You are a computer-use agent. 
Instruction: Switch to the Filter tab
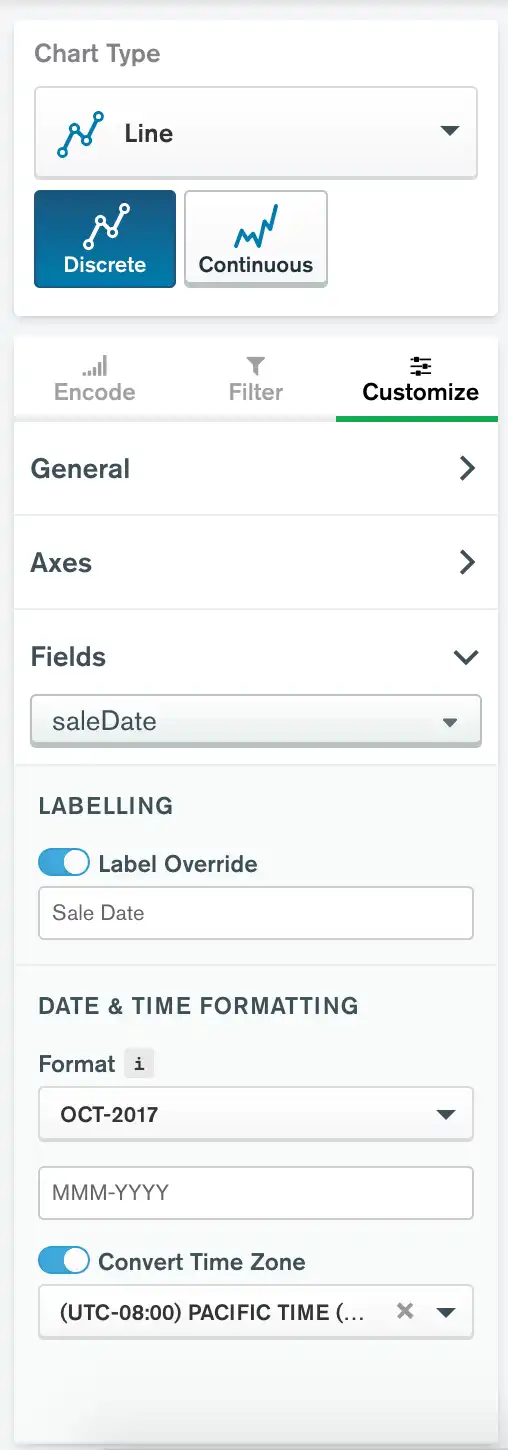[x=256, y=378]
